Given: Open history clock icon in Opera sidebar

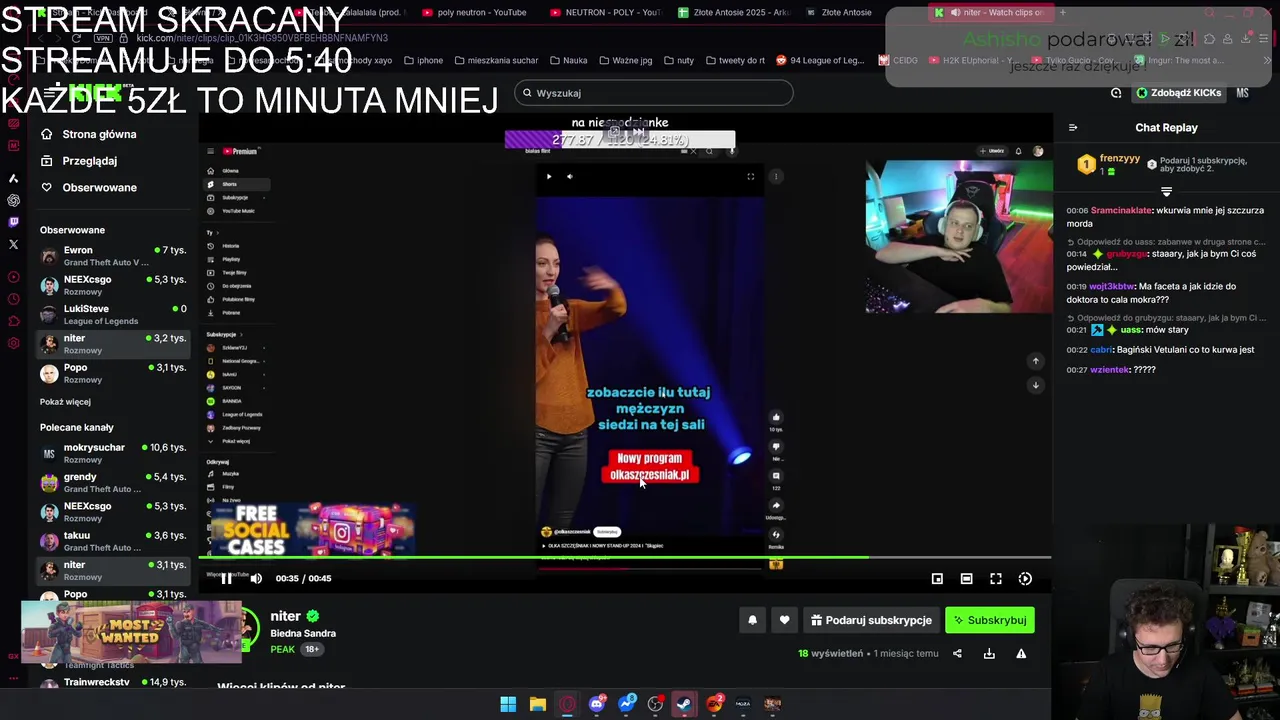Looking at the screenshot, I should click(13, 299).
